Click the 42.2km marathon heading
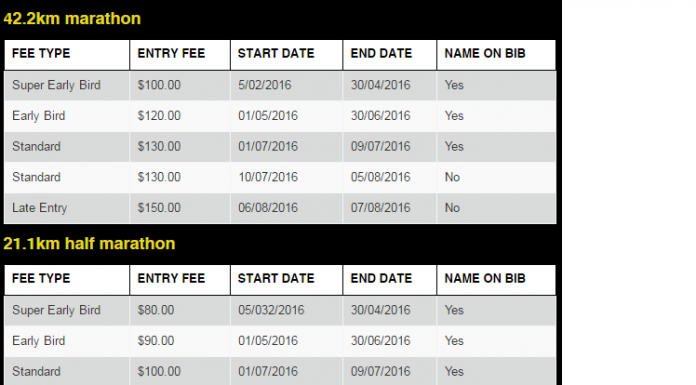 coord(72,19)
